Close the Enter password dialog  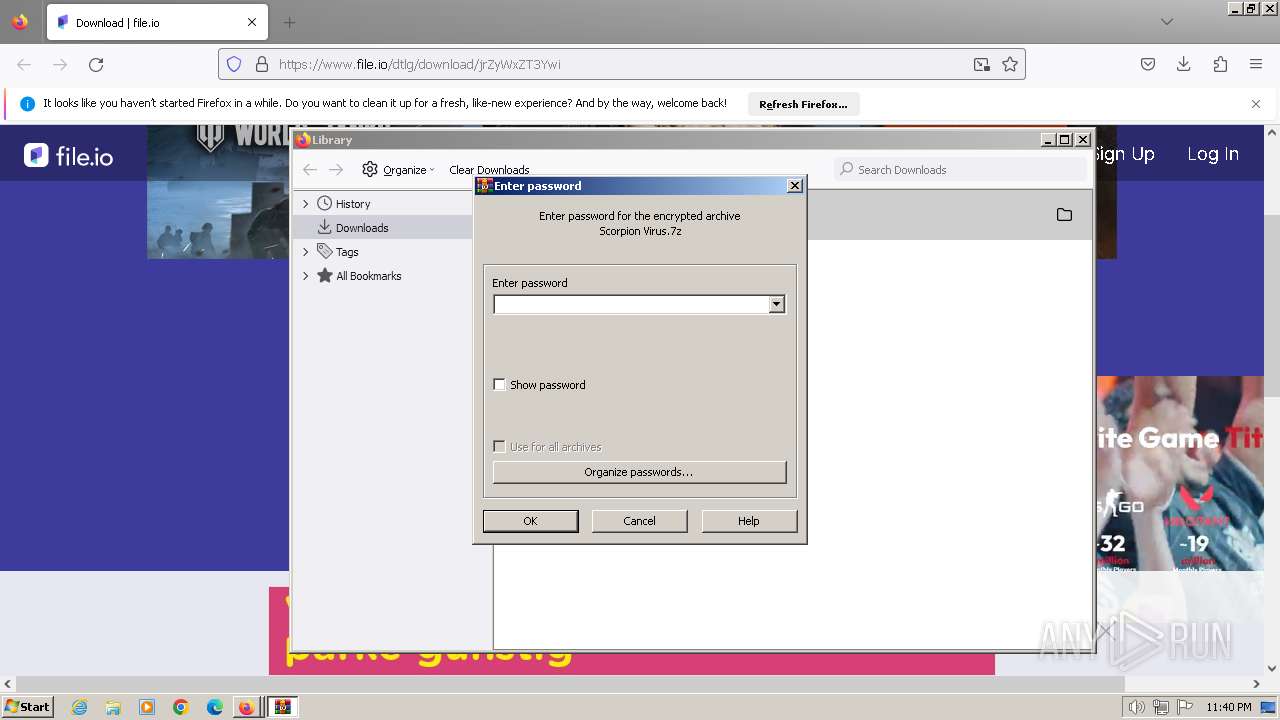795,186
